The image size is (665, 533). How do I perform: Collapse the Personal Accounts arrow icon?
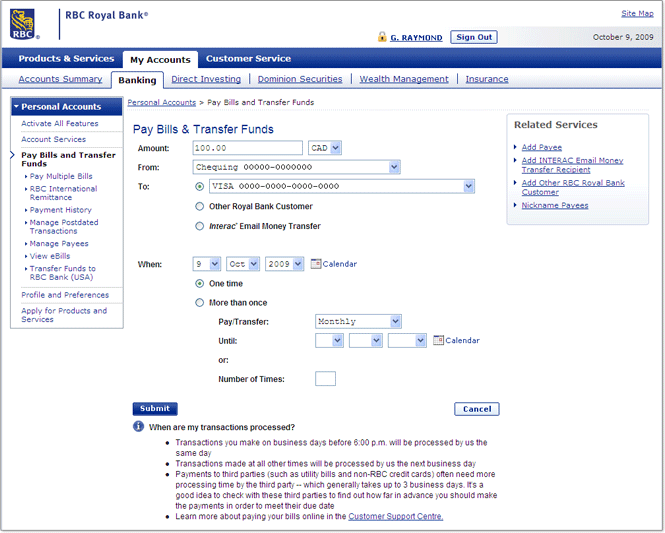(x=17, y=106)
